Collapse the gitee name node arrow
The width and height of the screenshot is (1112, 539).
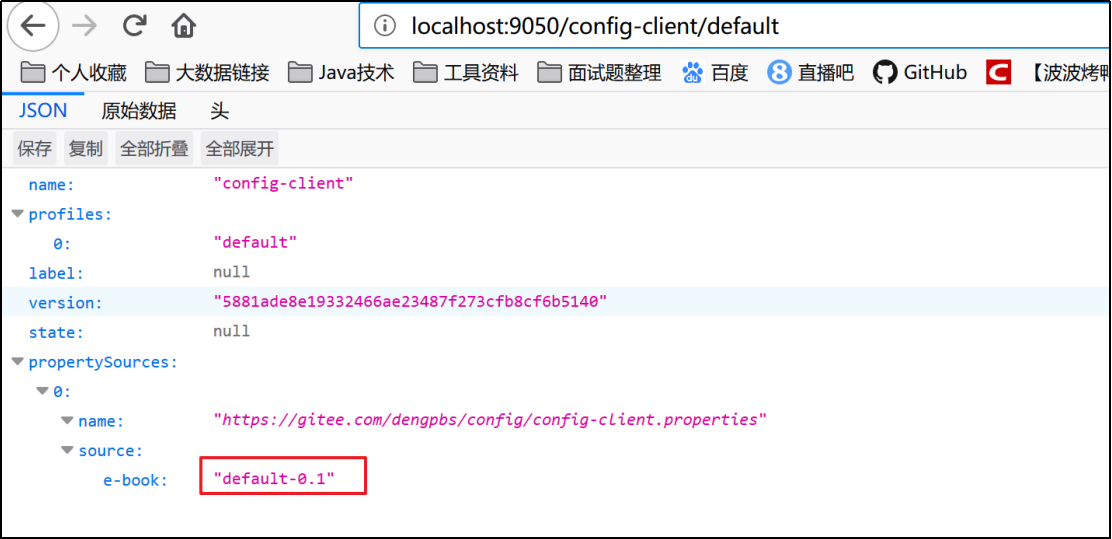(x=67, y=421)
